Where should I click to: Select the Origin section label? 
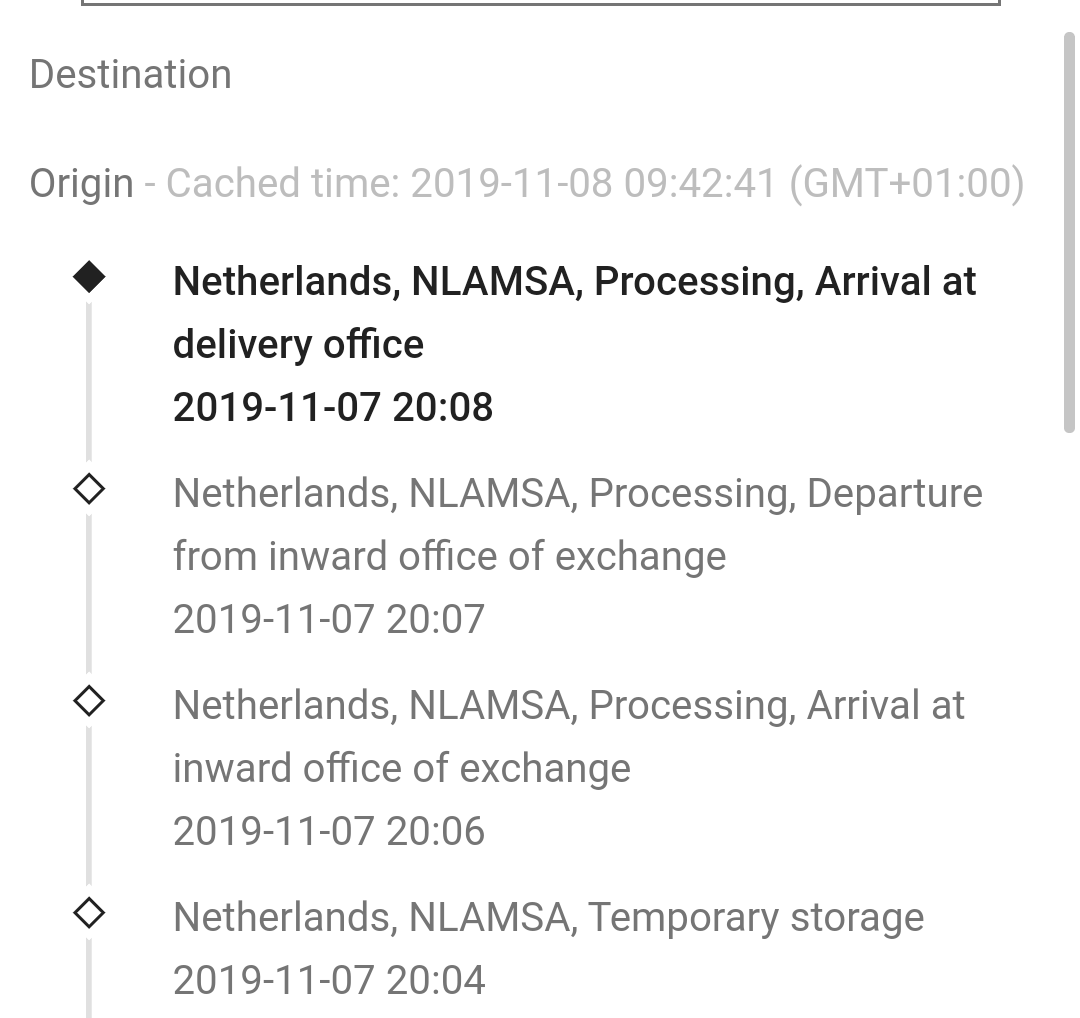(x=81, y=183)
